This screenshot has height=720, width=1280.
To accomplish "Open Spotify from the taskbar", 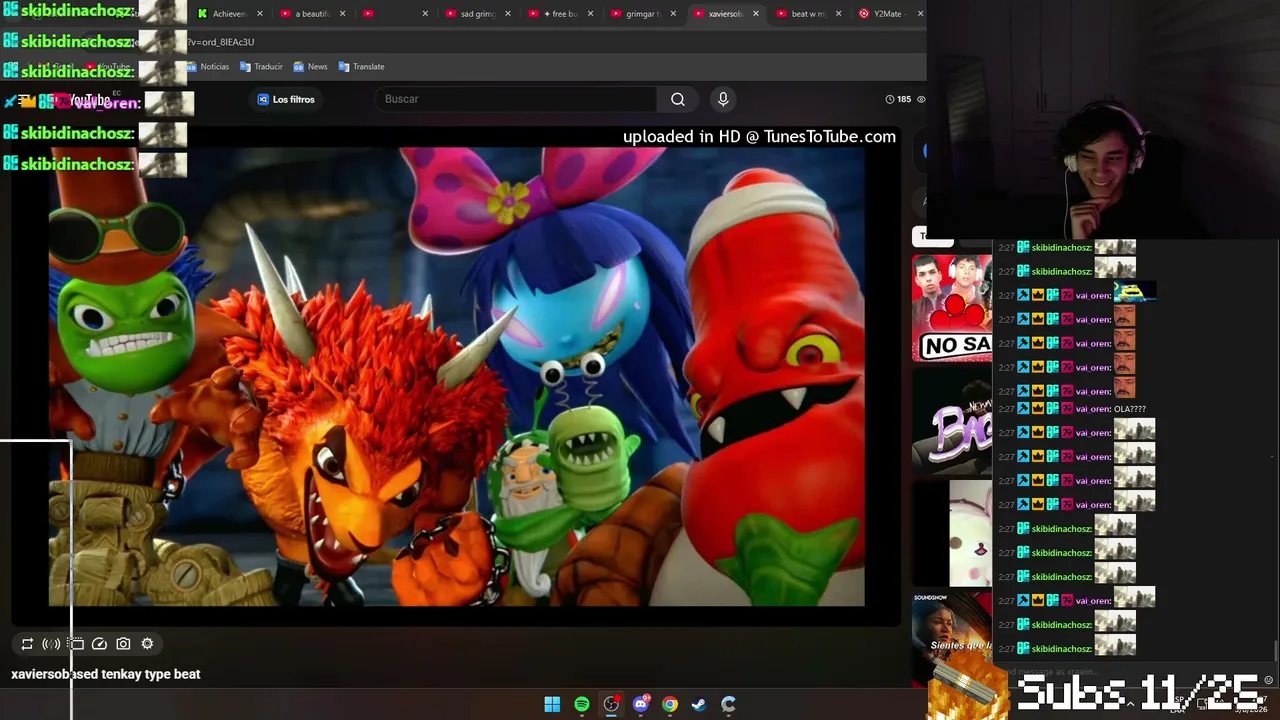I will click(x=582, y=704).
